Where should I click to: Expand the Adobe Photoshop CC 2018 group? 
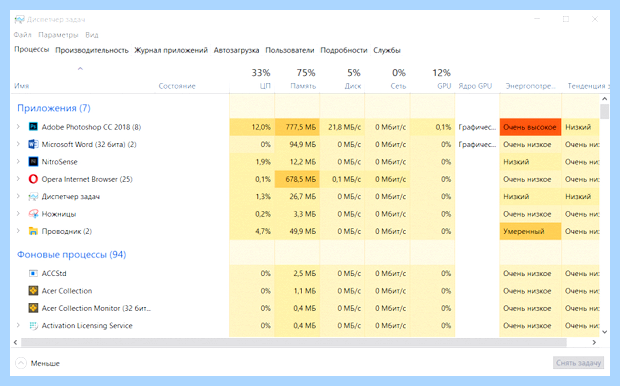(18, 127)
